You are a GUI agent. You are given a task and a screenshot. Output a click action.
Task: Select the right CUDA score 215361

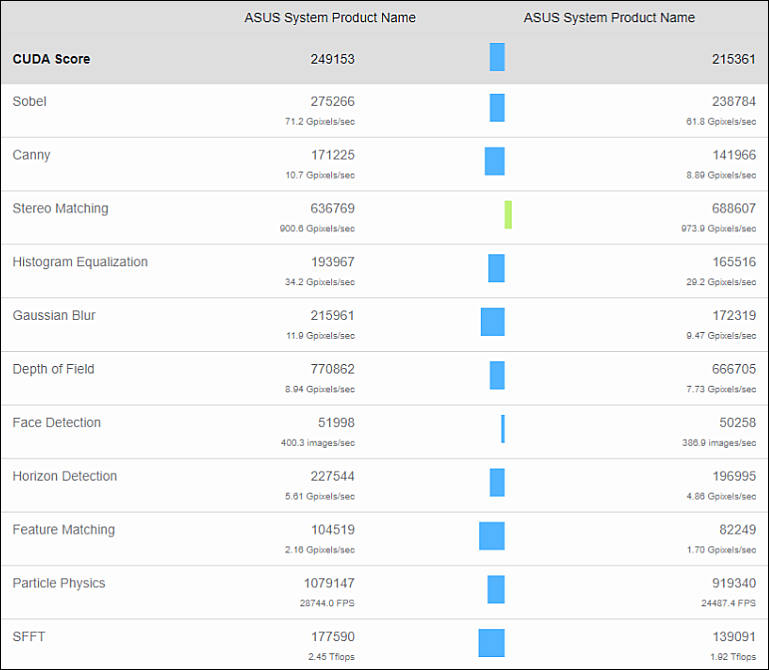[734, 59]
